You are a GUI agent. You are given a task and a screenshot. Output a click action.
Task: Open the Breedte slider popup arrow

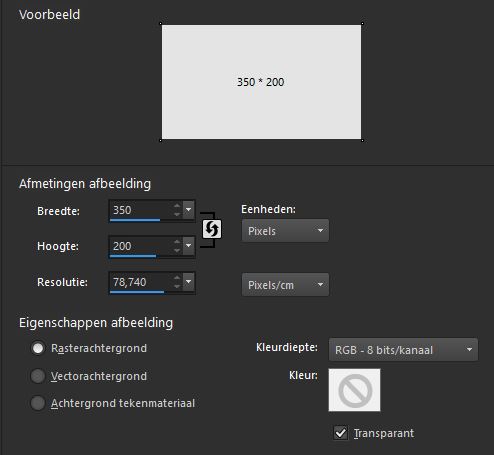pos(188,210)
